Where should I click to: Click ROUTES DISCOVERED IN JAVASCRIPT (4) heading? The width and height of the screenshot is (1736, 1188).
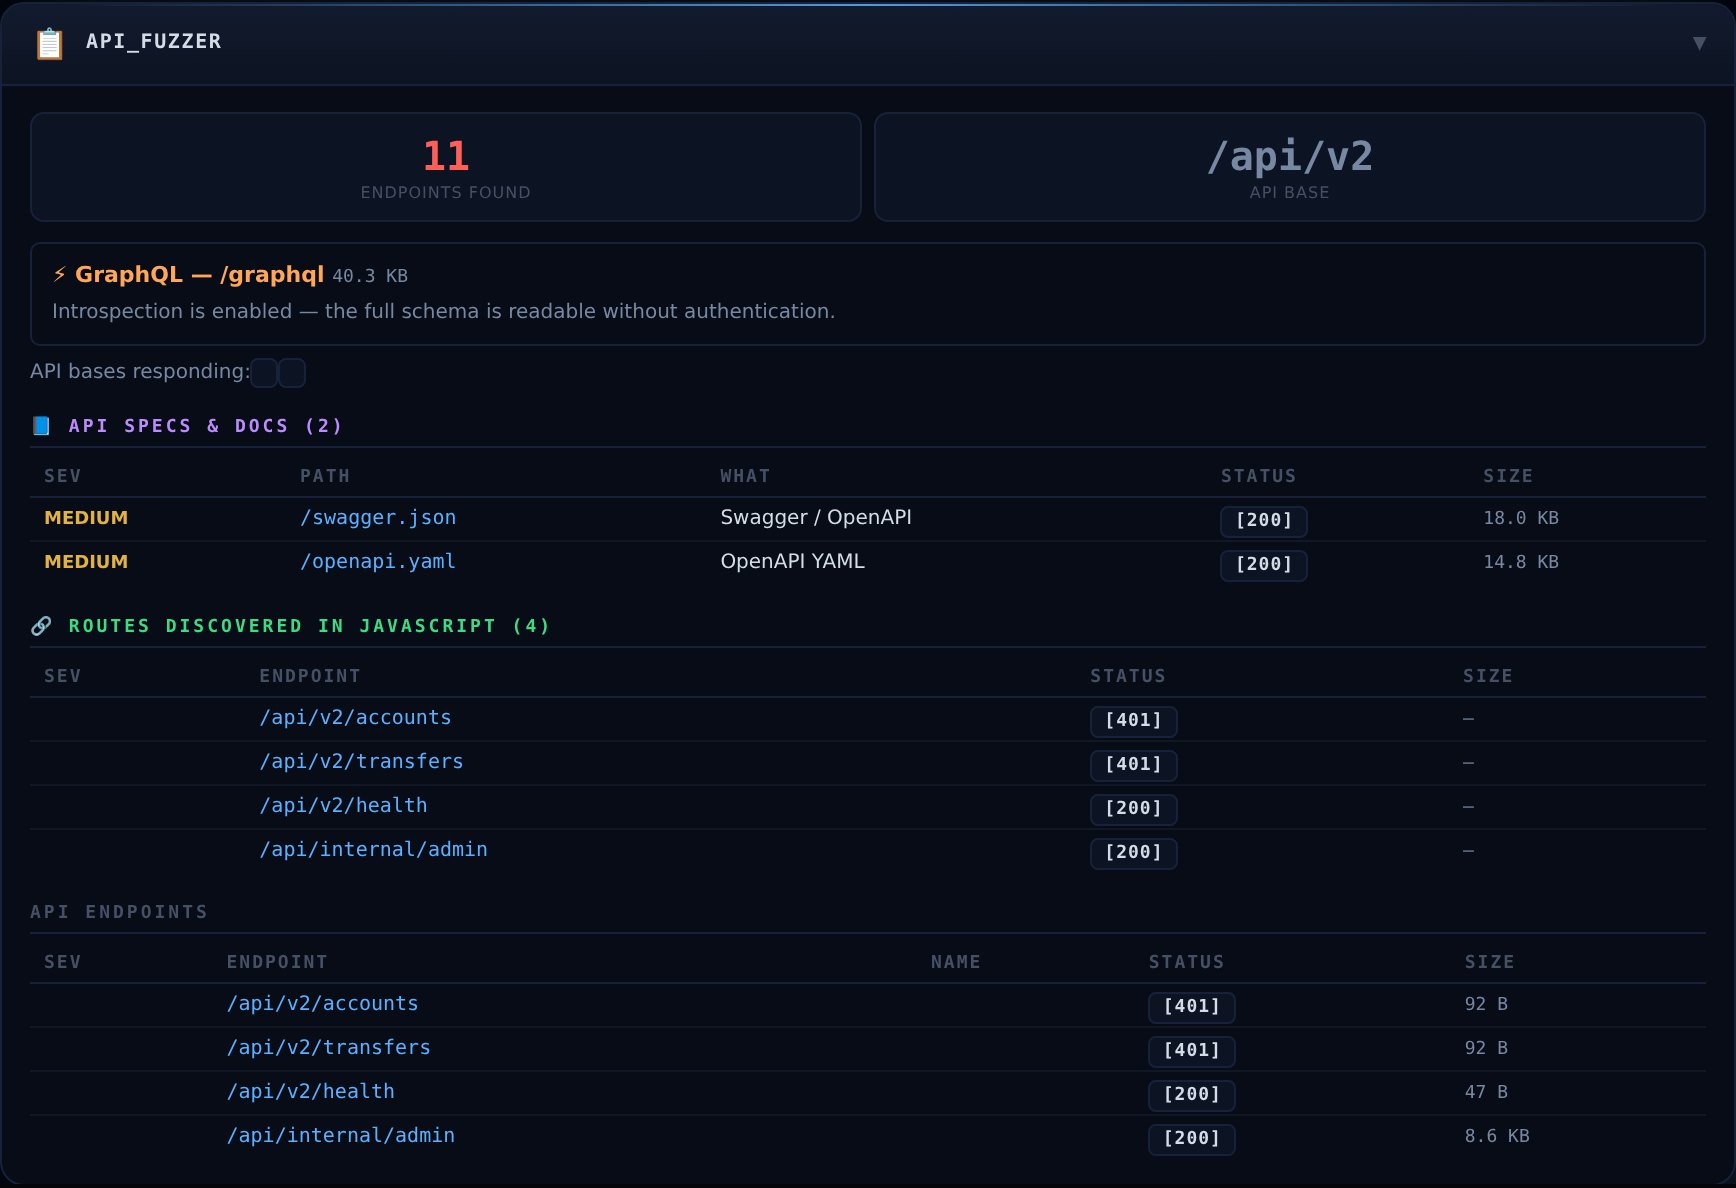309,626
